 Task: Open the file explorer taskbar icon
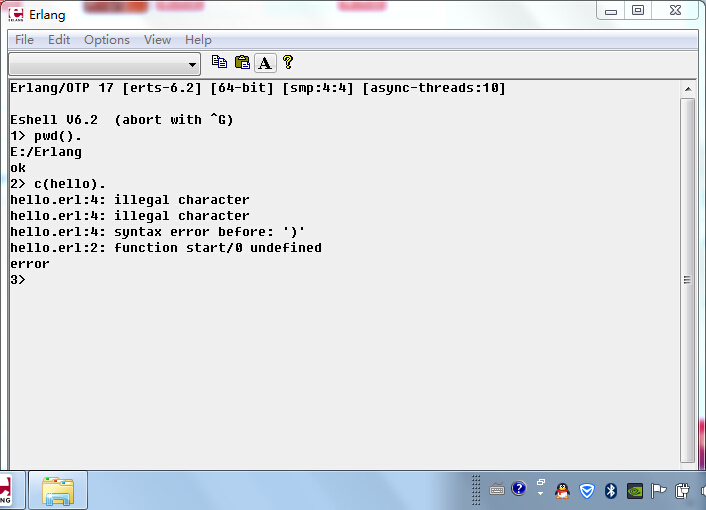[x=58, y=491]
